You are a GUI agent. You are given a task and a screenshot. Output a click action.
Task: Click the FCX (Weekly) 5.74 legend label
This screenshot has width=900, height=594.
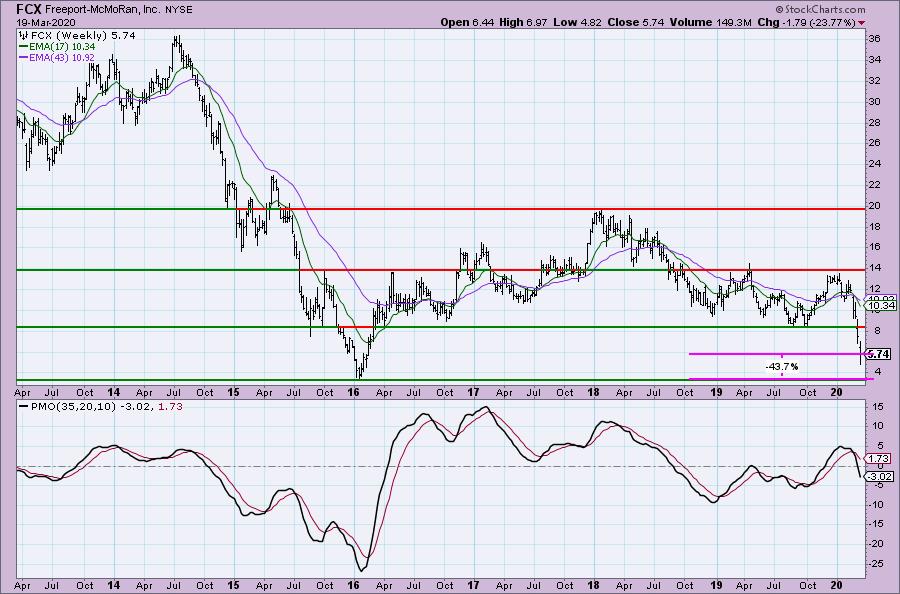coord(83,36)
